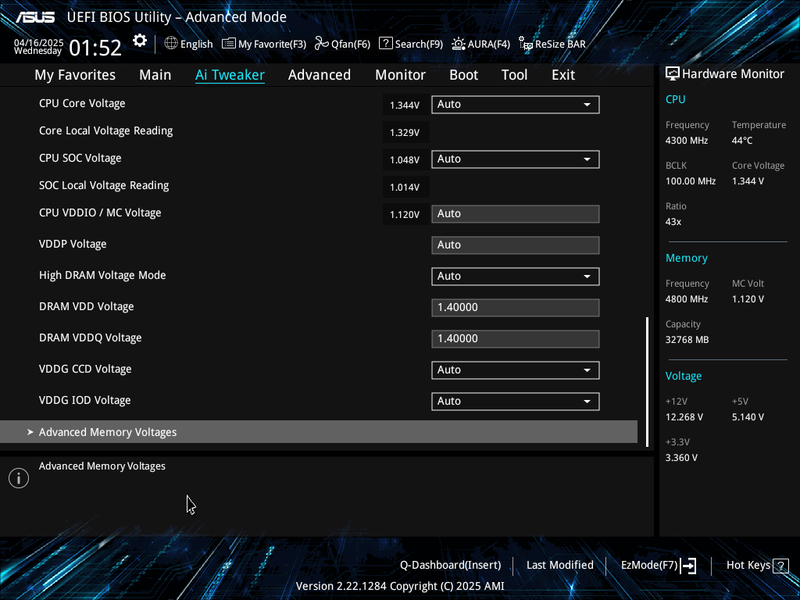
Task: Open VDDG IOD Voltage dropdown
Action: [515, 402]
